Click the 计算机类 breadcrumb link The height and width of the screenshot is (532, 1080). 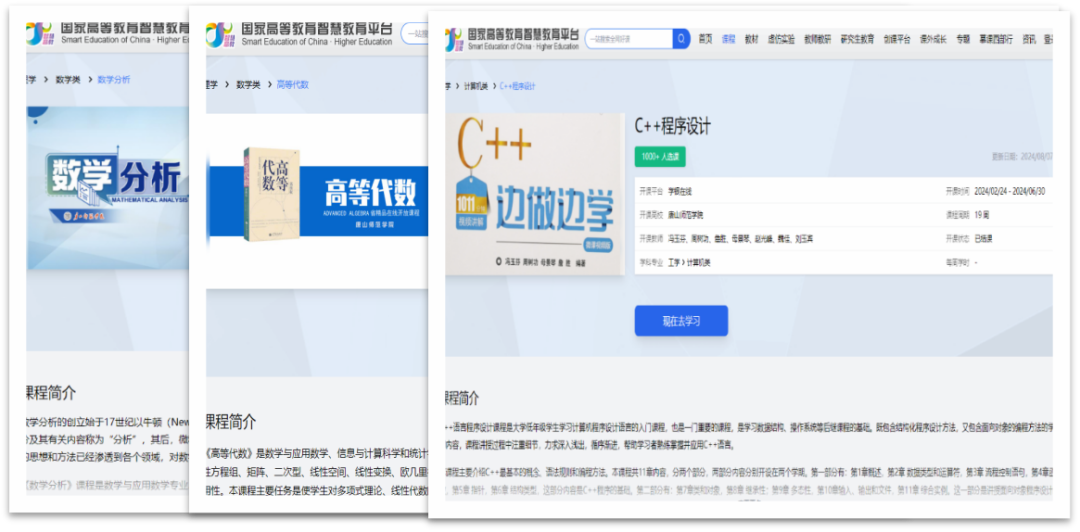pyautogui.click(x=477, y=87)
